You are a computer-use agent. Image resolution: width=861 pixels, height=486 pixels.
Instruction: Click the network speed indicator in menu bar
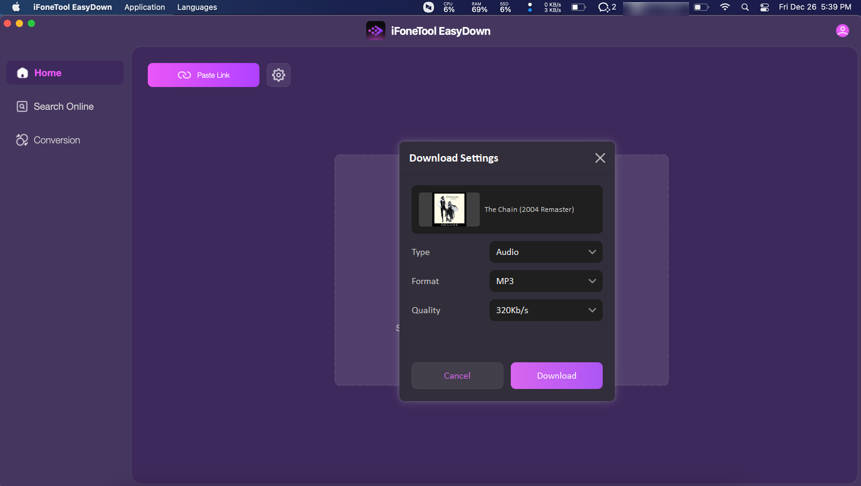tap(552, 7)
